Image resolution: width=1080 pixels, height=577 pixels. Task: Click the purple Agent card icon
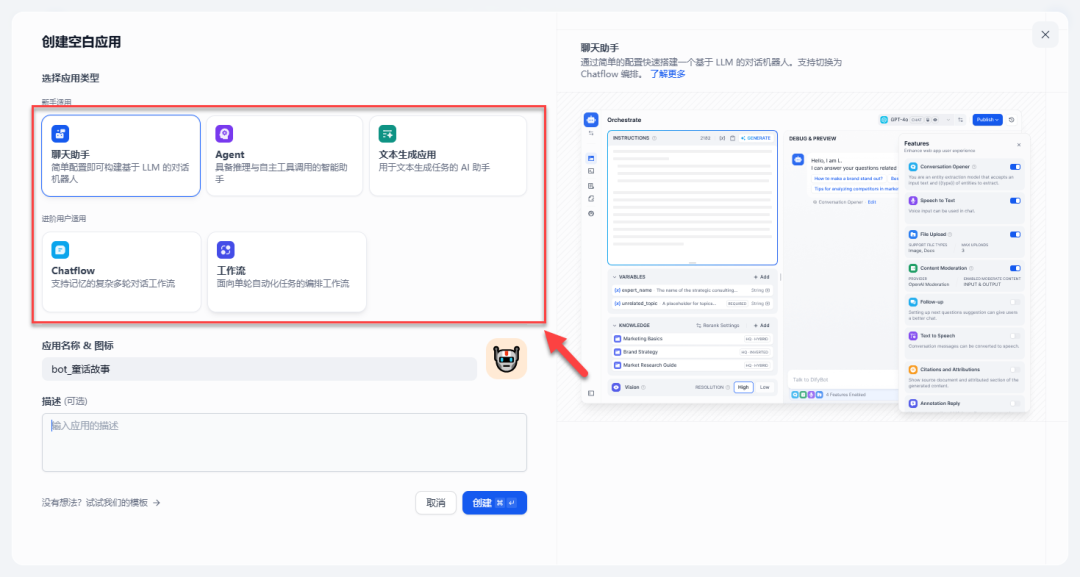tap(224, 134)
